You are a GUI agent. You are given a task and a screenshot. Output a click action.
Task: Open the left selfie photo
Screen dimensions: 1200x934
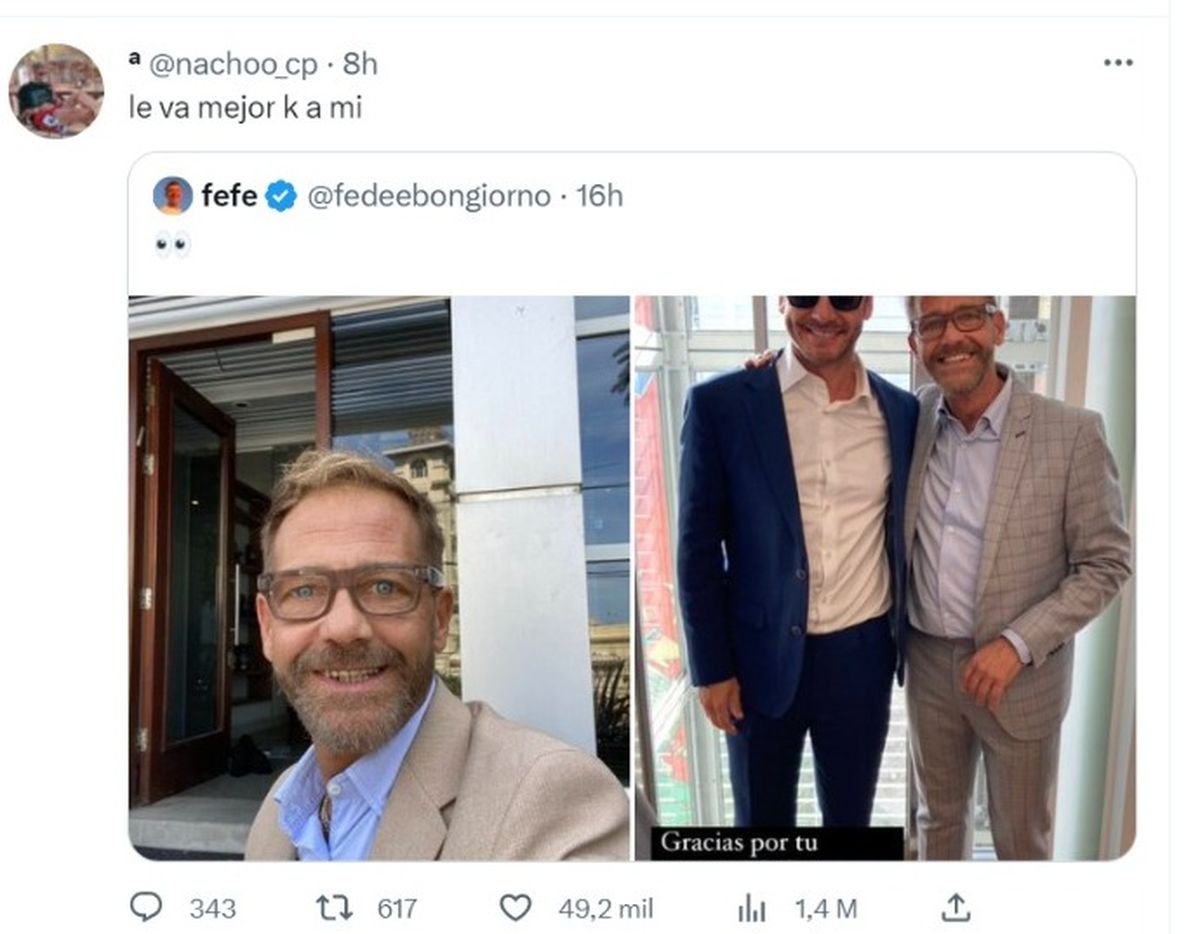(x=379, y=577)
